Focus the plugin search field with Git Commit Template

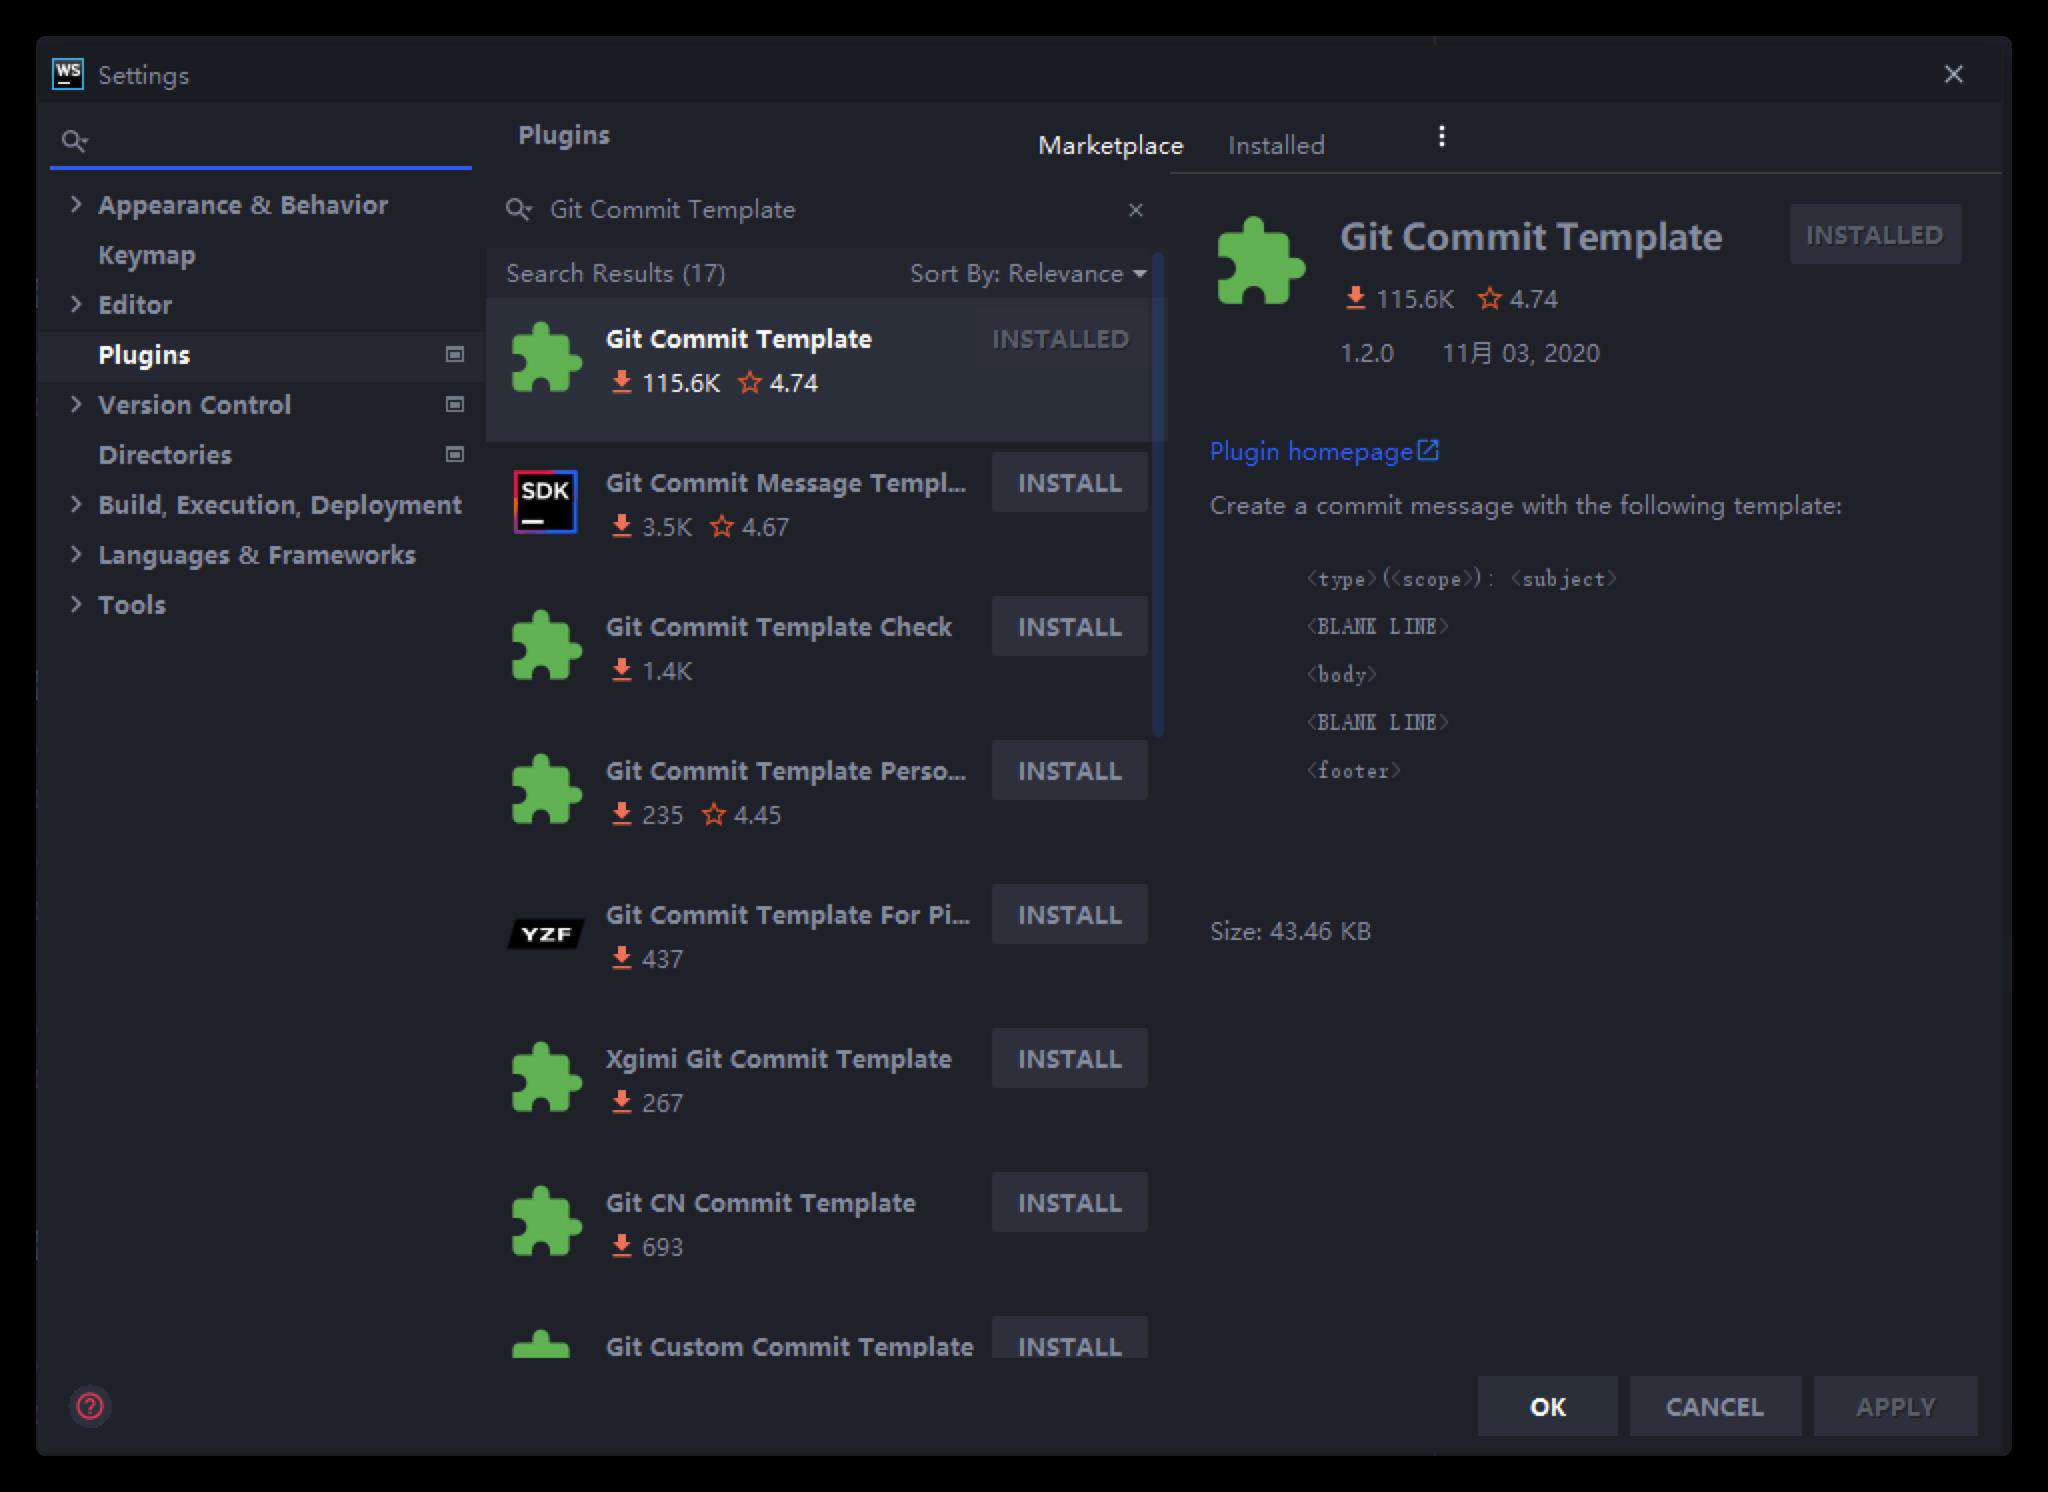click(825, 209)
